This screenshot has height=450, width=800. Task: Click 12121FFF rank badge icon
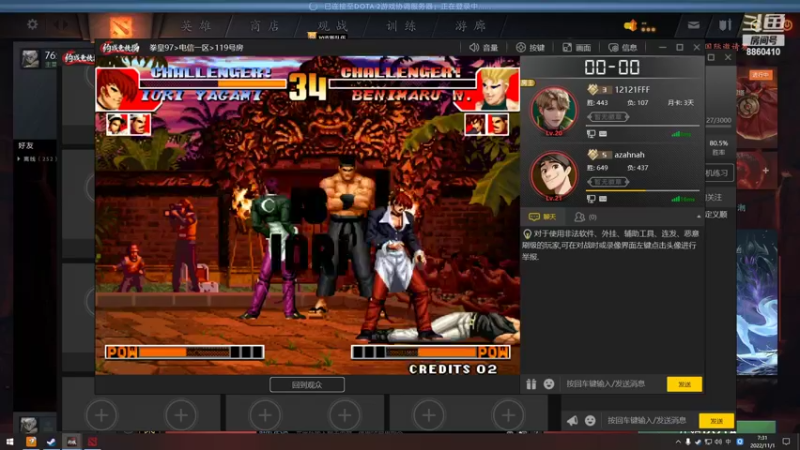point(593,90)
